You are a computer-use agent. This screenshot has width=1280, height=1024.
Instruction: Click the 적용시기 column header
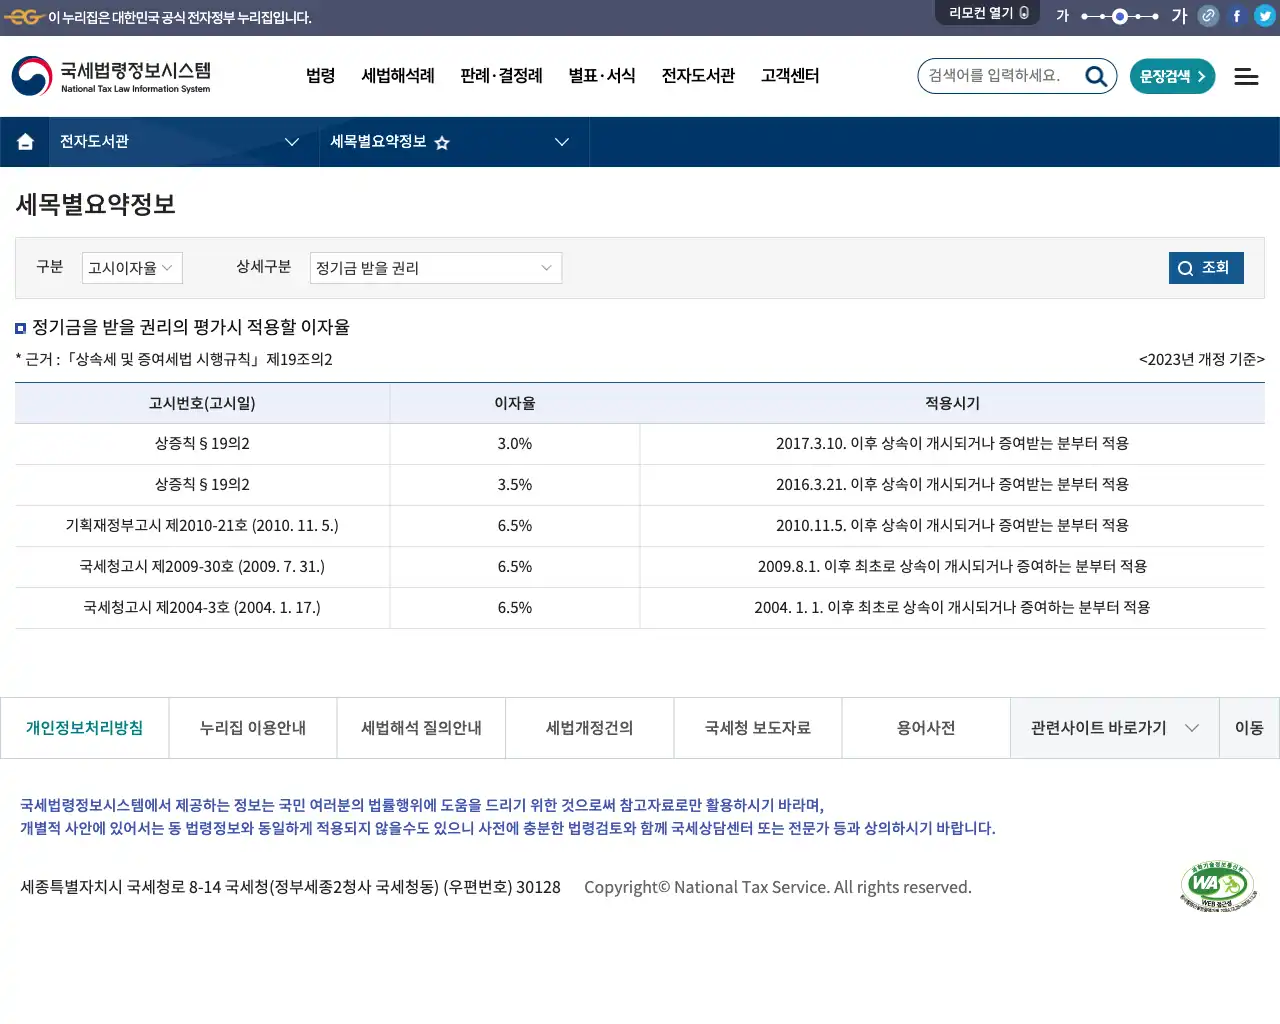[952, 403]
